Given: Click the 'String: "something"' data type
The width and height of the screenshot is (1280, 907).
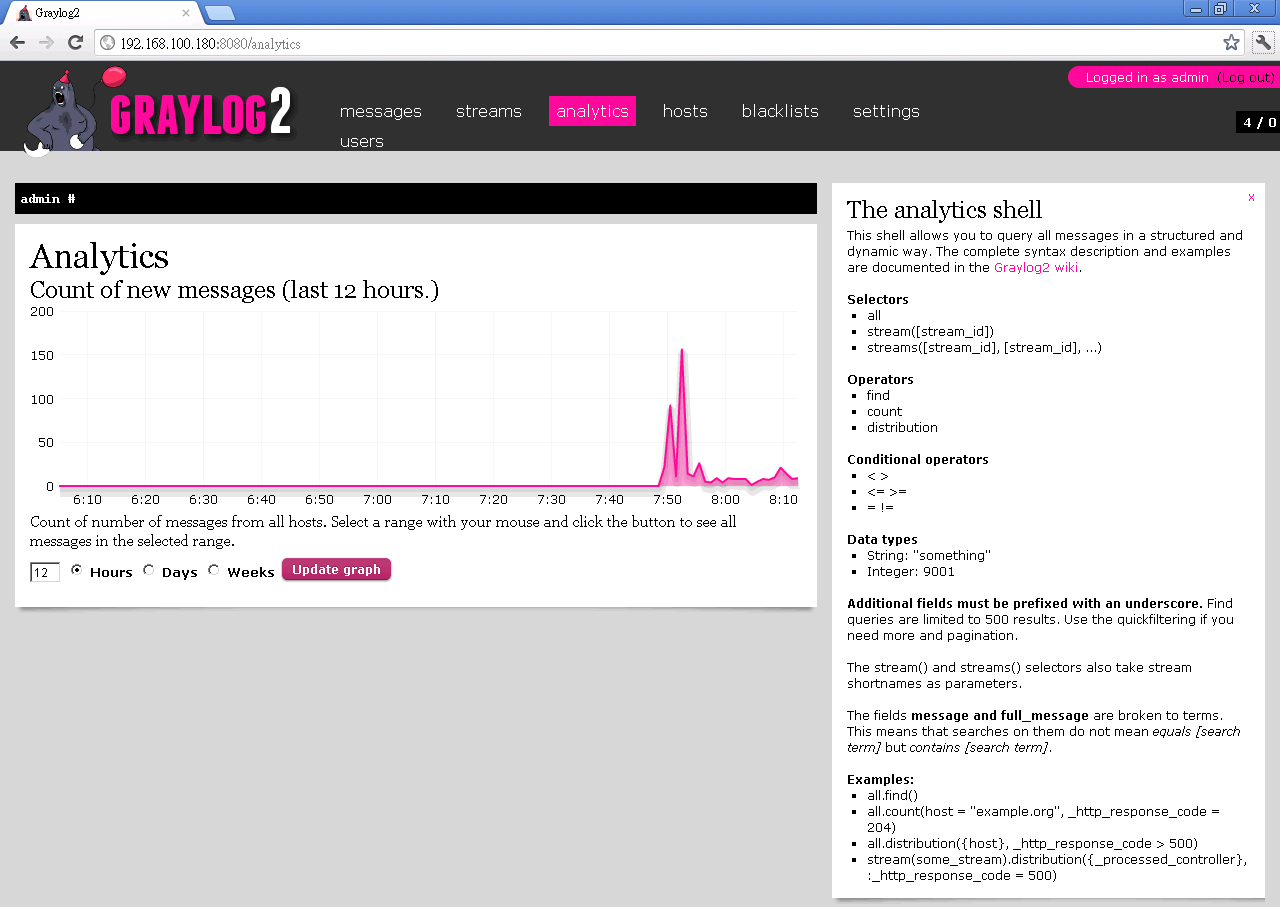Looking at the screenshot, I should pos(929,555).
